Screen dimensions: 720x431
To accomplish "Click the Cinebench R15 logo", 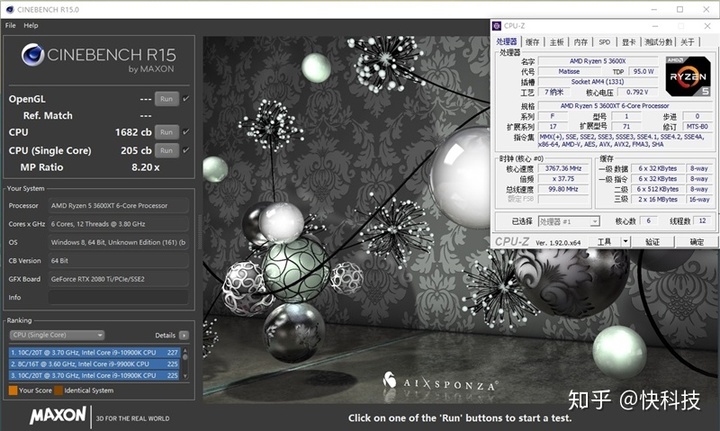I will click(x=98, y=57).
